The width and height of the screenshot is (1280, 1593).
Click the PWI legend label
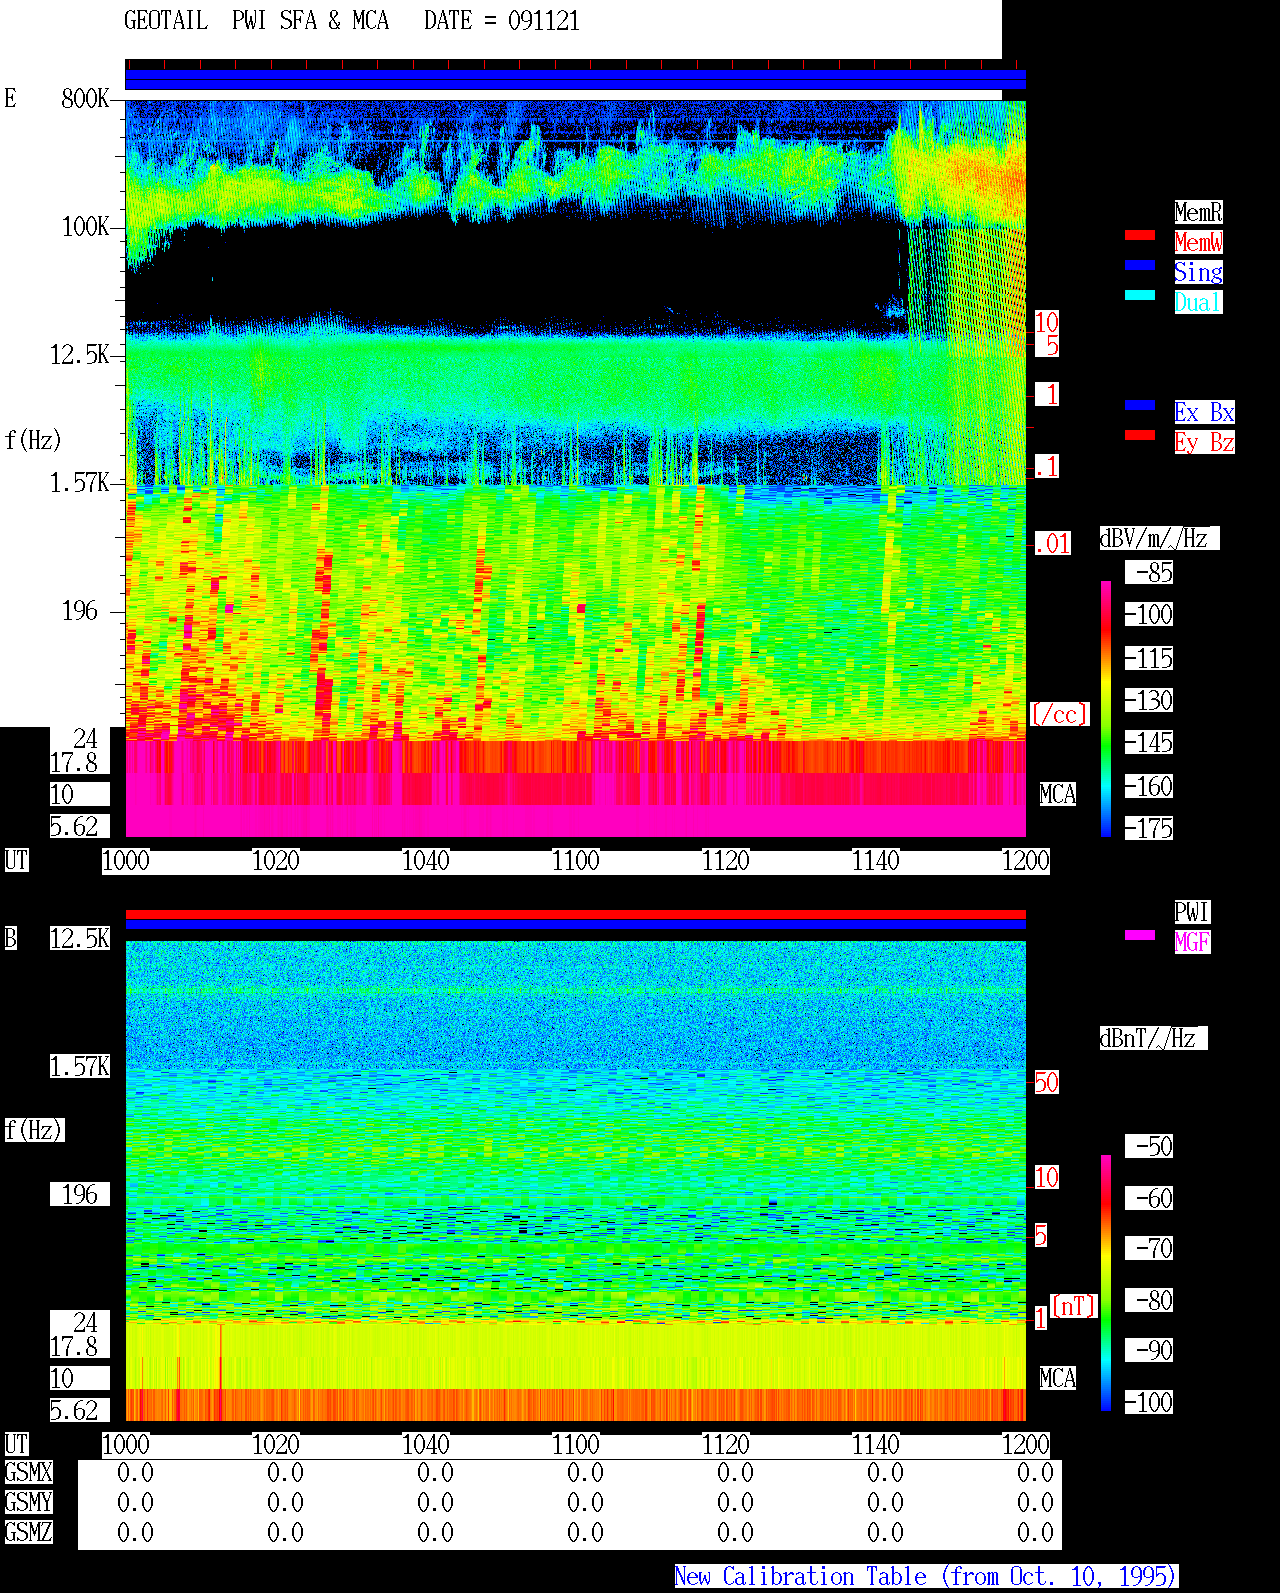click(1192, 912)
